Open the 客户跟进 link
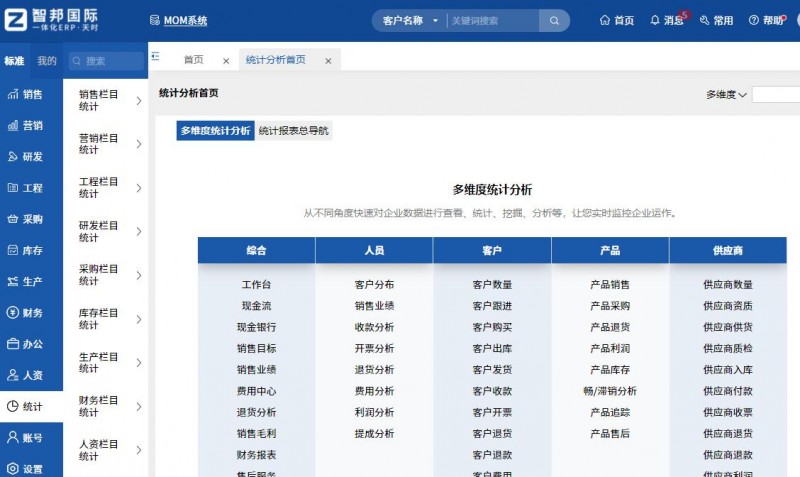 [492, 306]
